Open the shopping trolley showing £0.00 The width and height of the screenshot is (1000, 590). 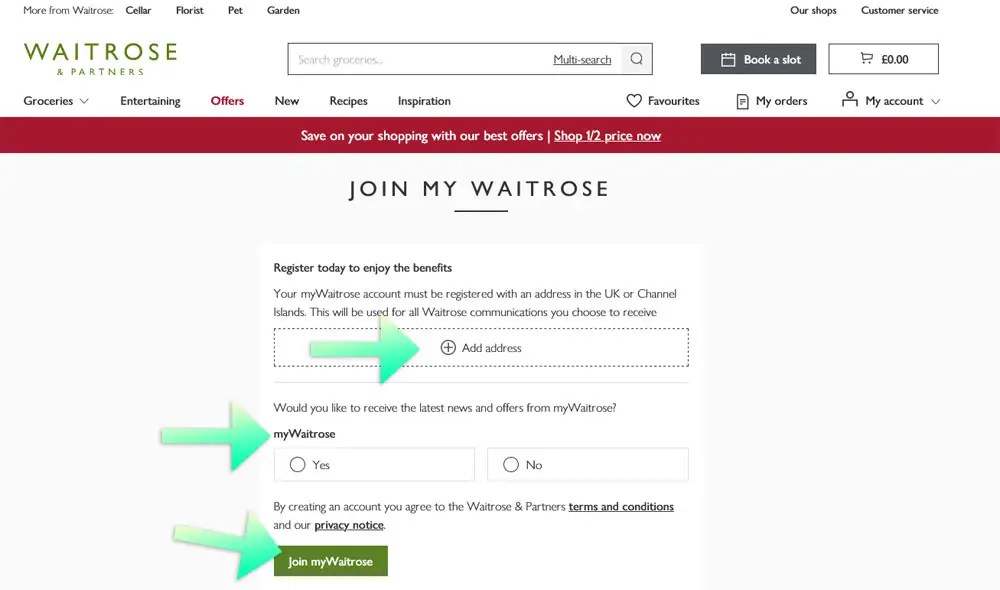[x=884, y=58]
